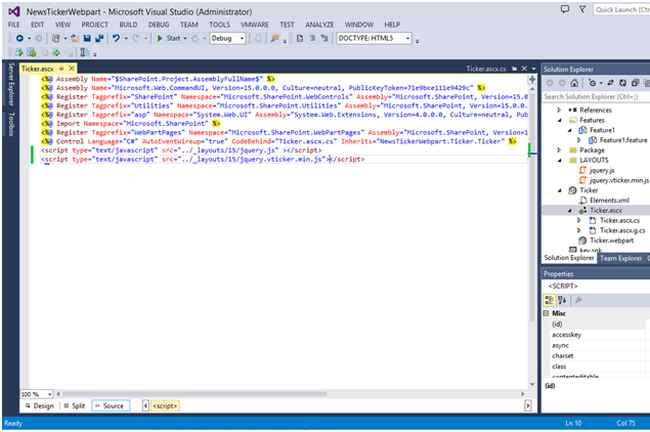650x432 pixels.
Task: Open the Debug configuration dropdown
Action: (x=228, y=38)
